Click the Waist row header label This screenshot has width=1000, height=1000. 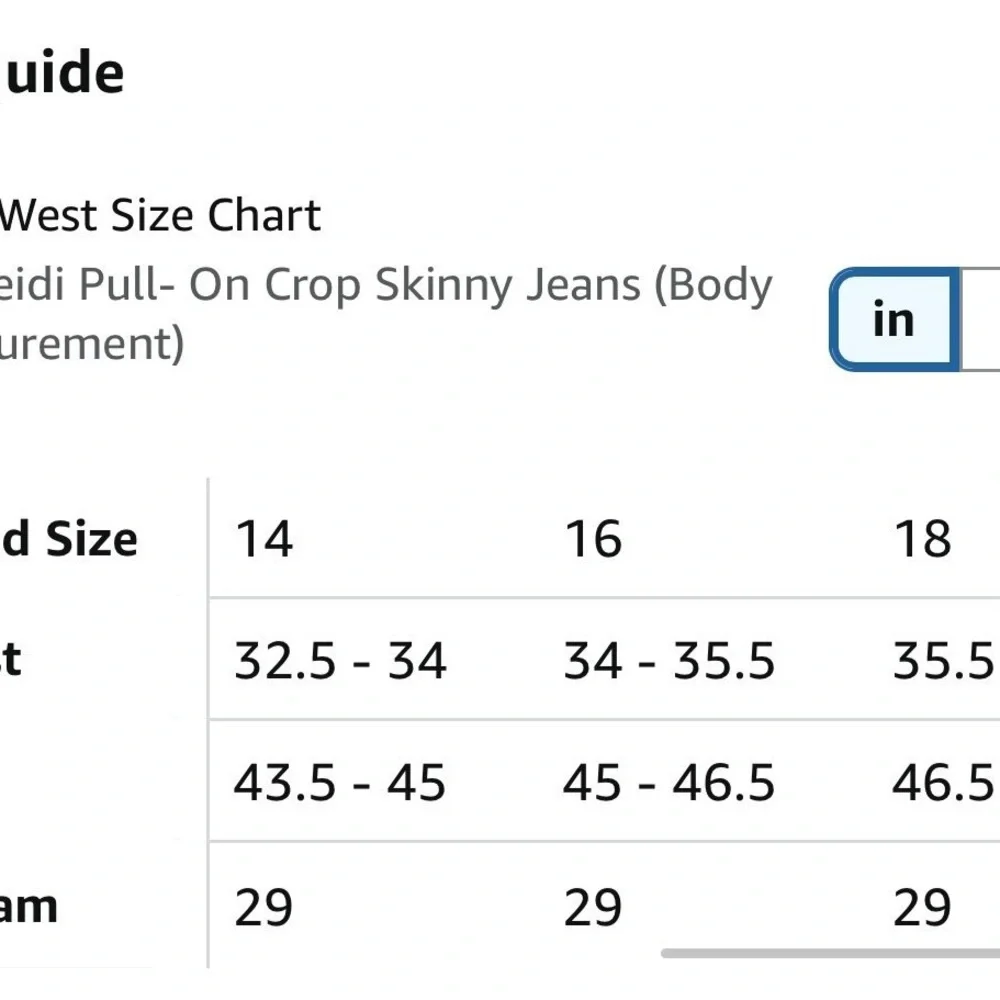coord(12,661)
